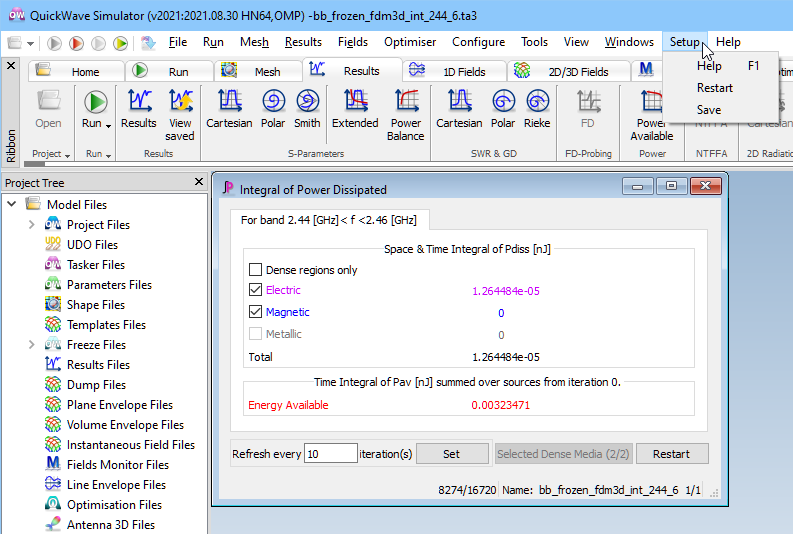Image resolution: width=793 pixels, height=534 pixels.
Task: Choose Restart from the Setup menu
Action: tap(715, 88)
